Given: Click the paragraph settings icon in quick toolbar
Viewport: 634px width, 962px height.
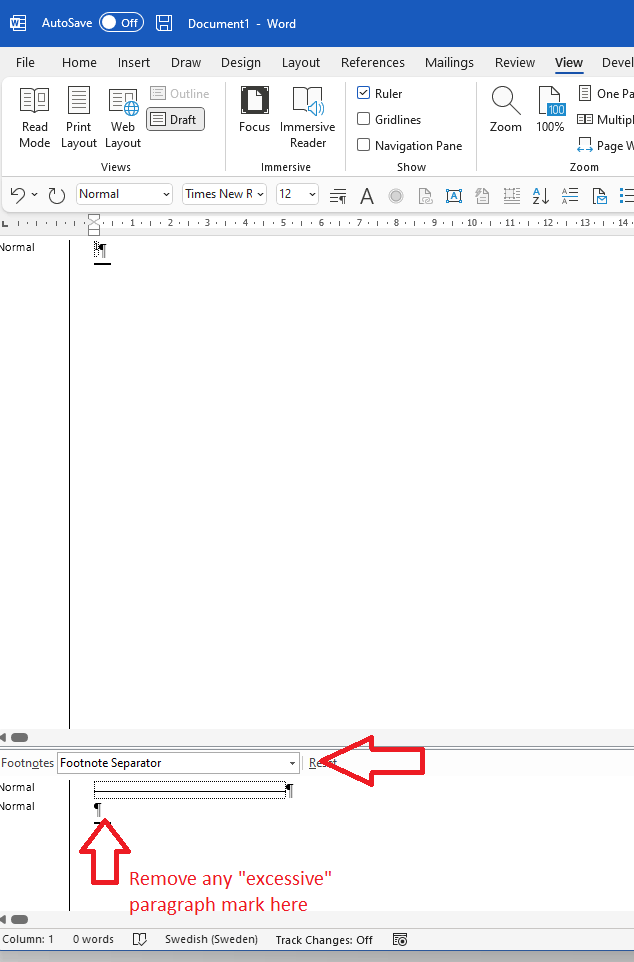Looking at the screenshot, I should 338,196.
